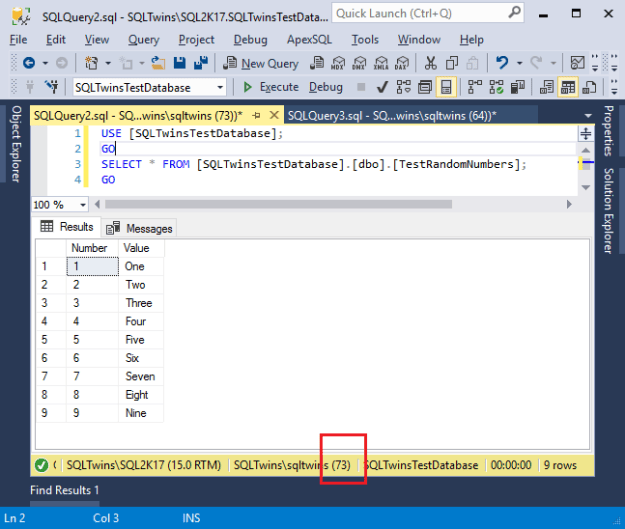Start an XMLA query via toolbar icon
This screenshot has width=625, height=529.
click(x=381, y=63)
